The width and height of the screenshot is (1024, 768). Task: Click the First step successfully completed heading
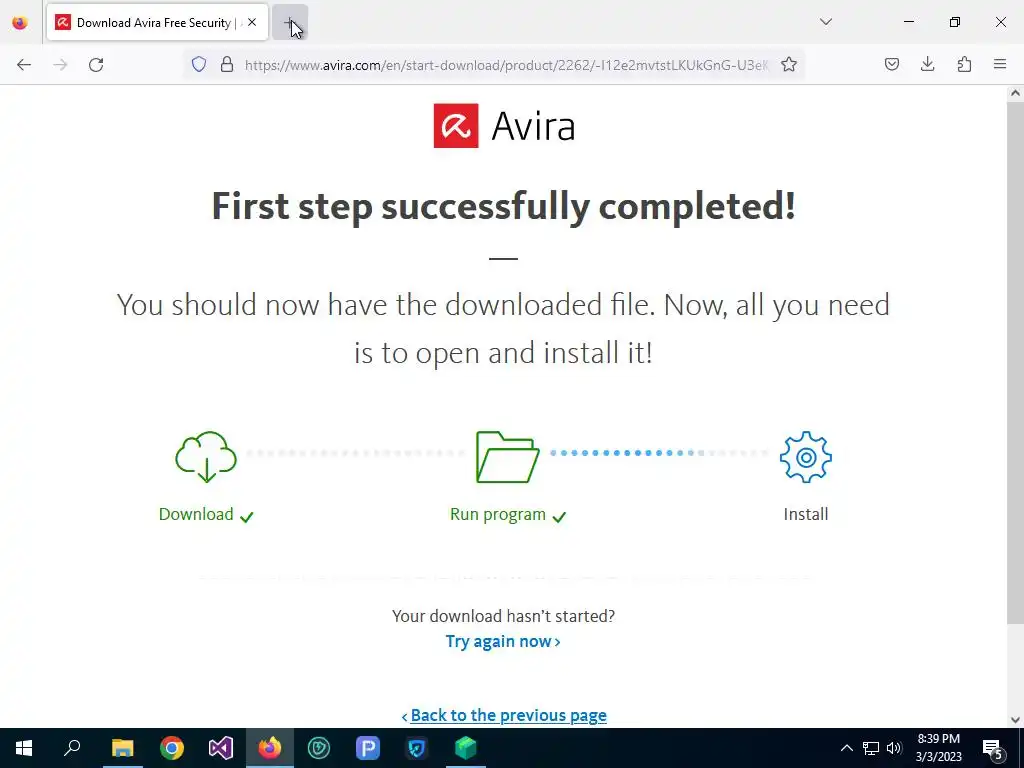tap(504, 206)
